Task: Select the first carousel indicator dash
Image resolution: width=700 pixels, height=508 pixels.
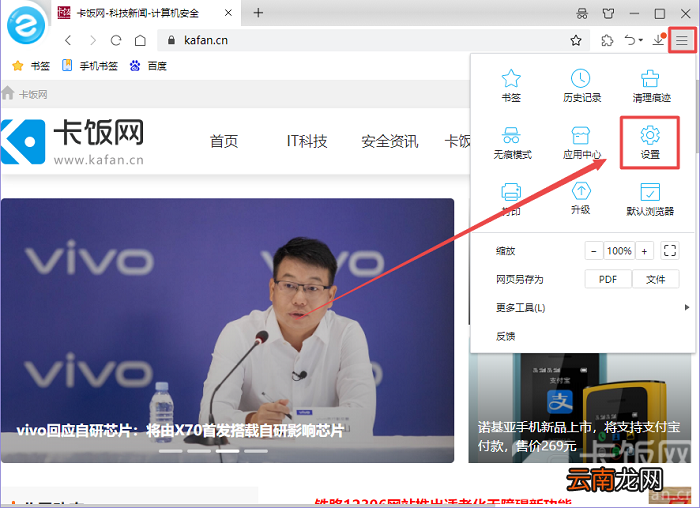Action: tap(171, 451)
